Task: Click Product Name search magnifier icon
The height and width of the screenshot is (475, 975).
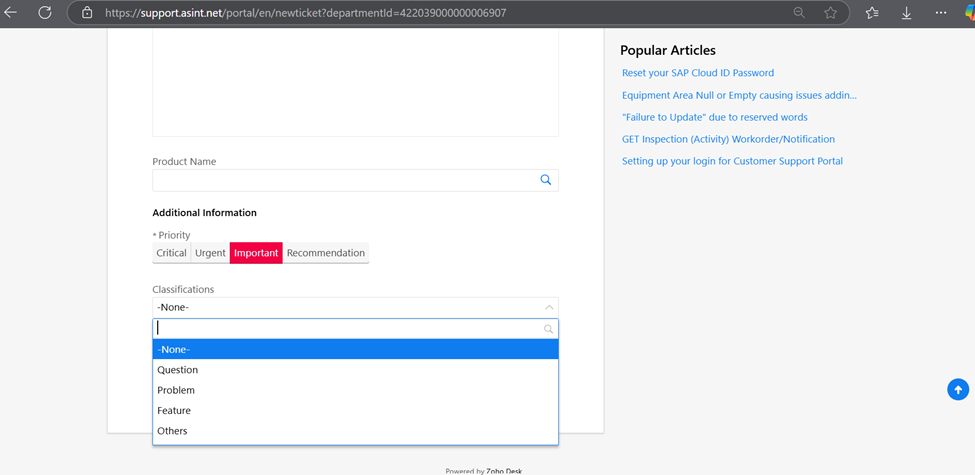Action: tap(546, 180)
